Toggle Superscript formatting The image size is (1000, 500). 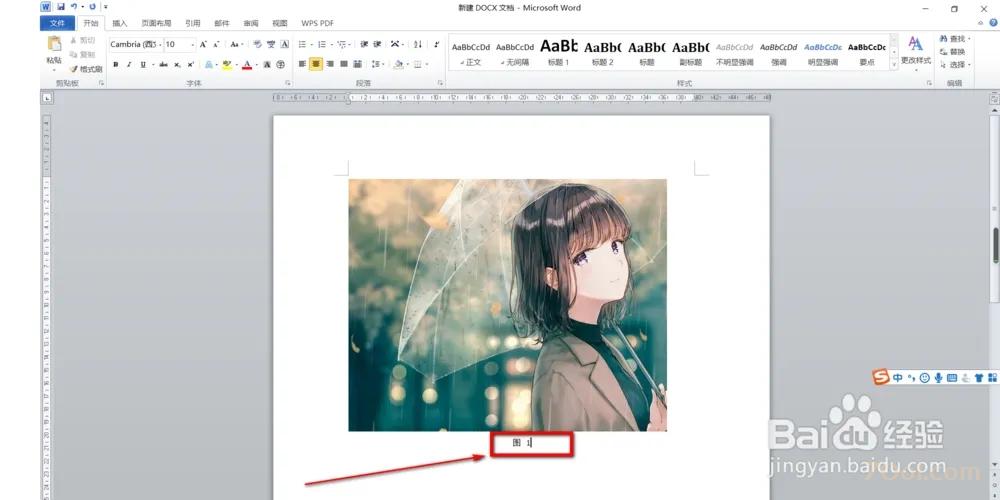pyautogui.click(x=191, y=64)
